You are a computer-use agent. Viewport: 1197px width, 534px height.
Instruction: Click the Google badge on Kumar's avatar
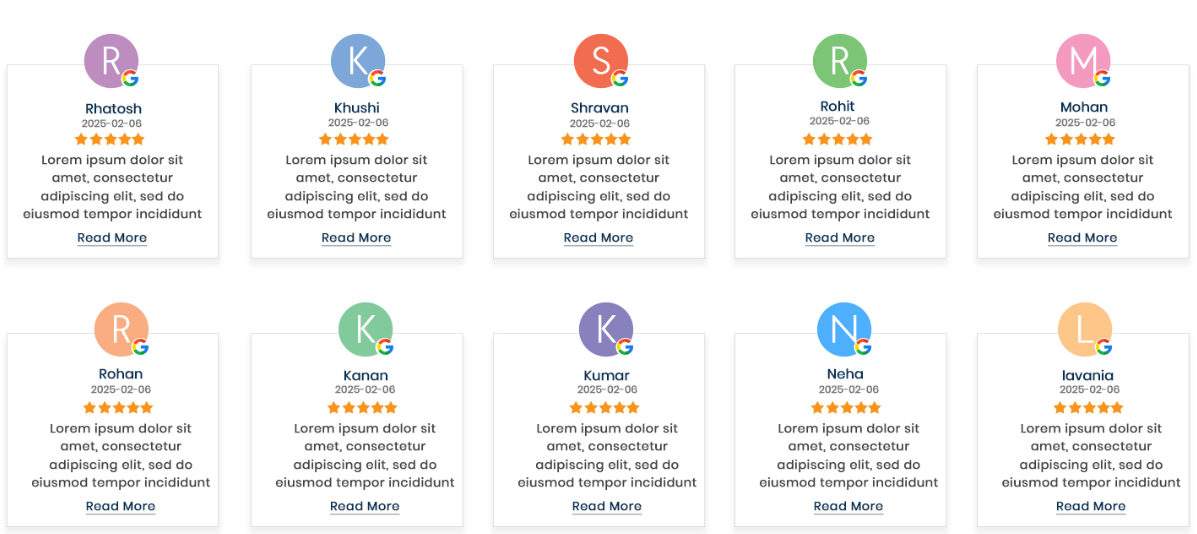[x=625, y=346]
